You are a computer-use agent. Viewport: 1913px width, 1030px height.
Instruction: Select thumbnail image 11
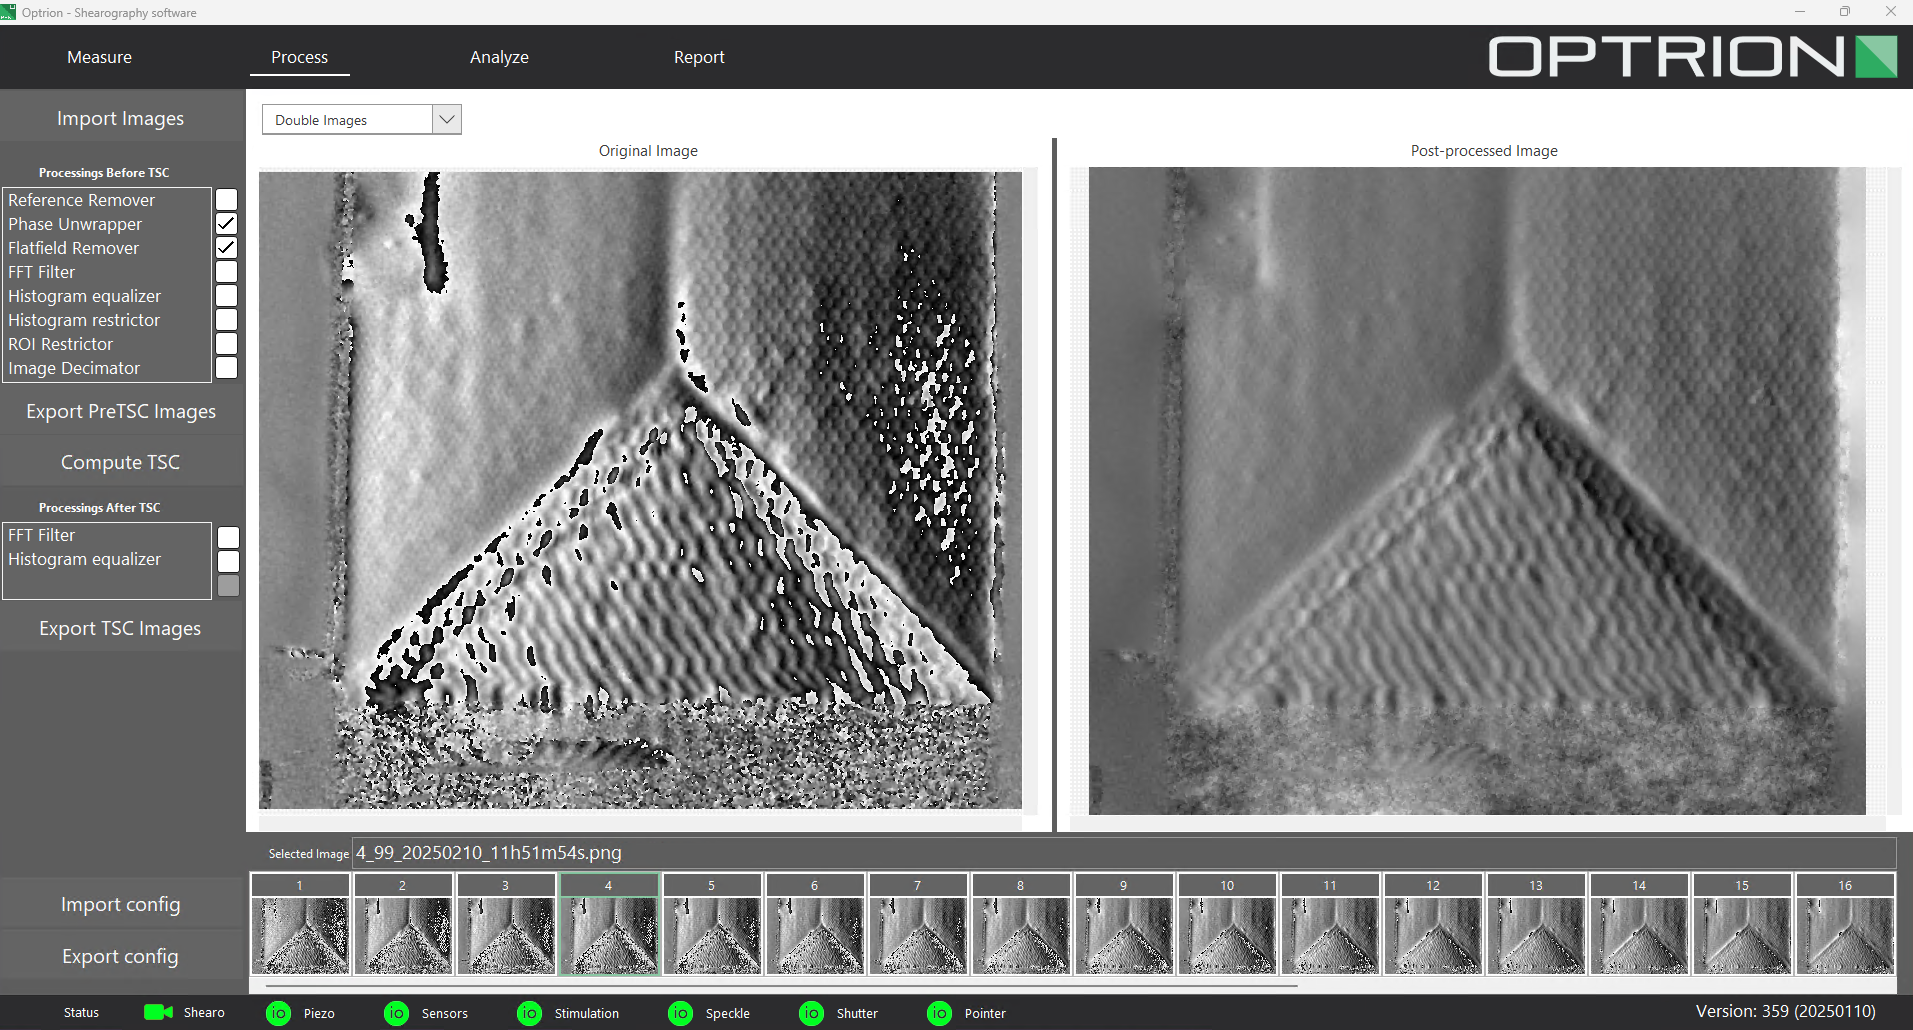tap(1330, 924)
